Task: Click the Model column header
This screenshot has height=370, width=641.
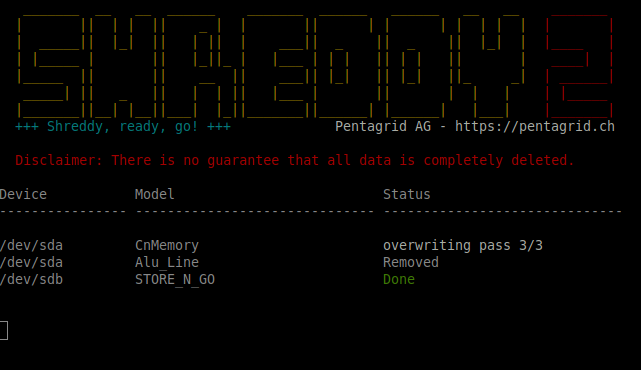Action: [155, 194]
